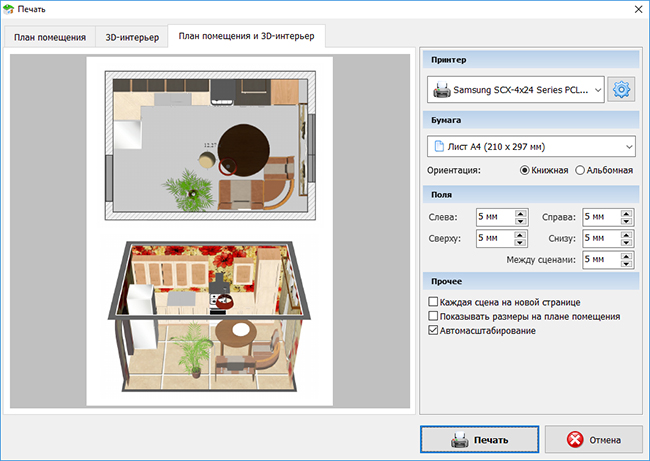Click the Печать button
This screenshot has height=461, width=650.
click(x=480, y=439)
